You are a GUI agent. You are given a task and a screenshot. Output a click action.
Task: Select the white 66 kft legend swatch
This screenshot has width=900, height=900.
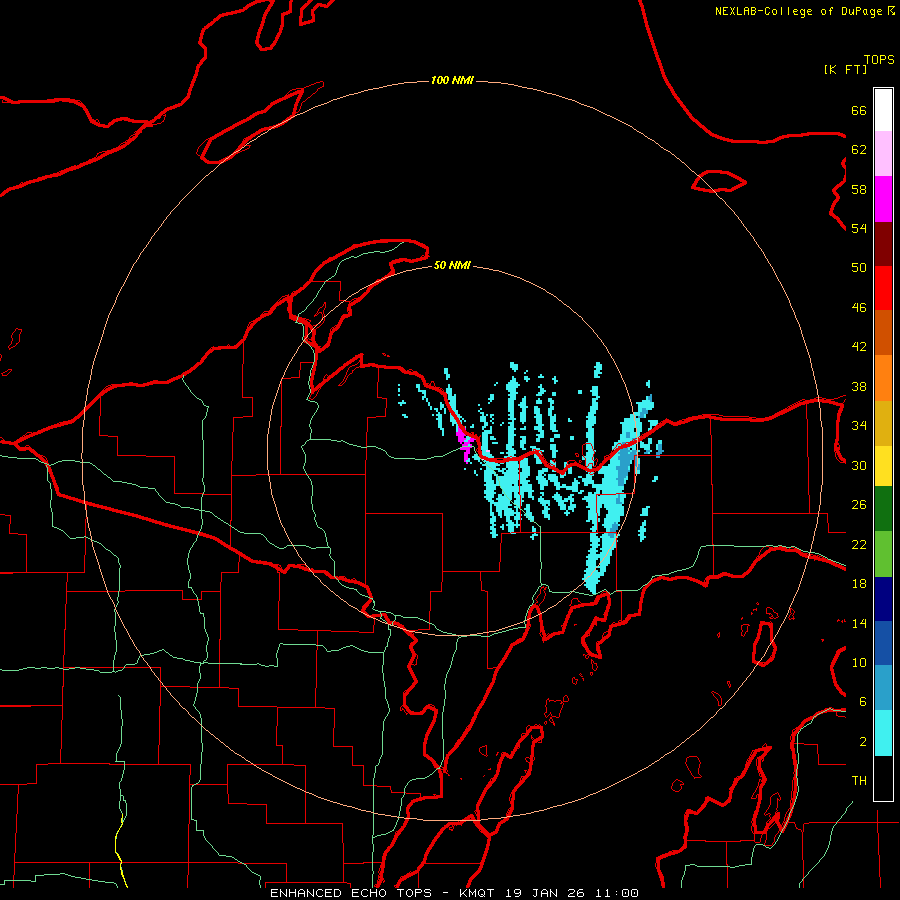tap(883, 110)
